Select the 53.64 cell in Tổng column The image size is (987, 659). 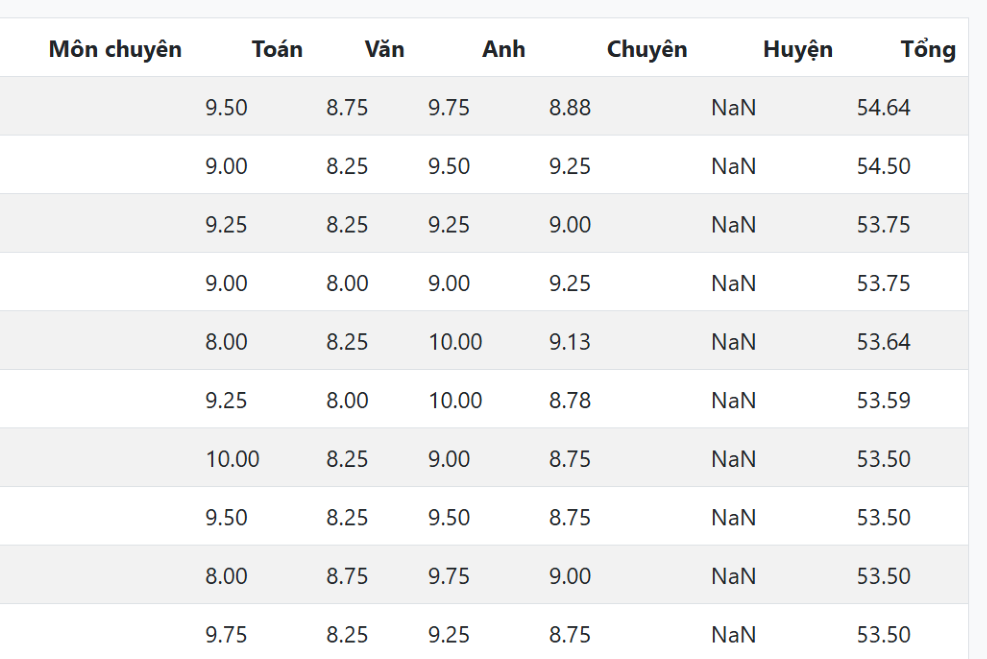pos(883,342)
